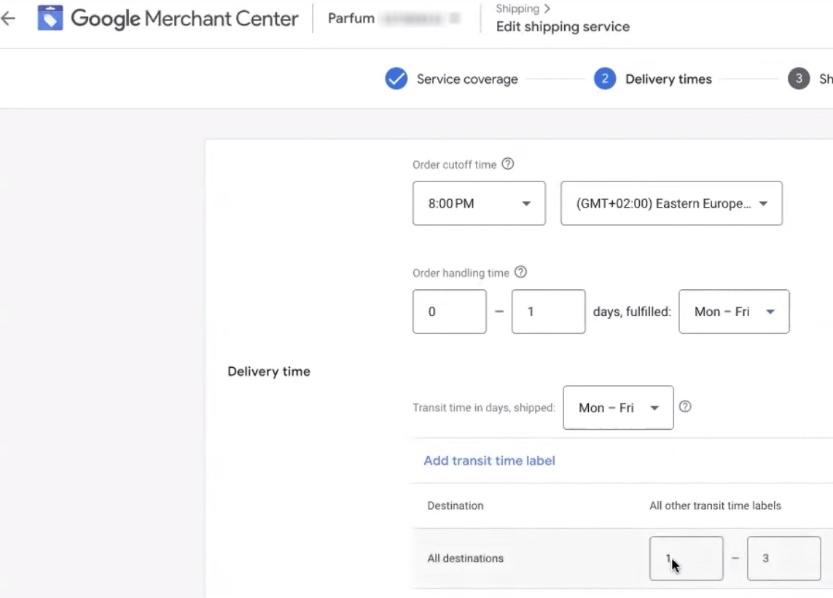This screenshot has height=598, width=833.
Task: Open the 8:00 PM cutoff time dropdown
Action: pos(478,203)
